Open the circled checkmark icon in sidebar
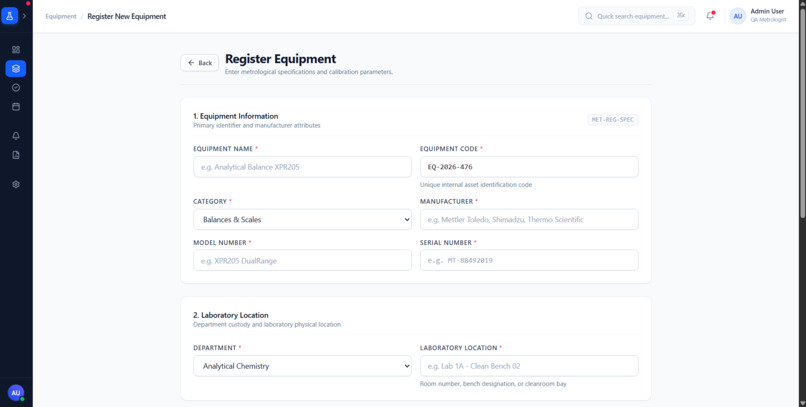The image size is (806, 407). pos(16,88)
